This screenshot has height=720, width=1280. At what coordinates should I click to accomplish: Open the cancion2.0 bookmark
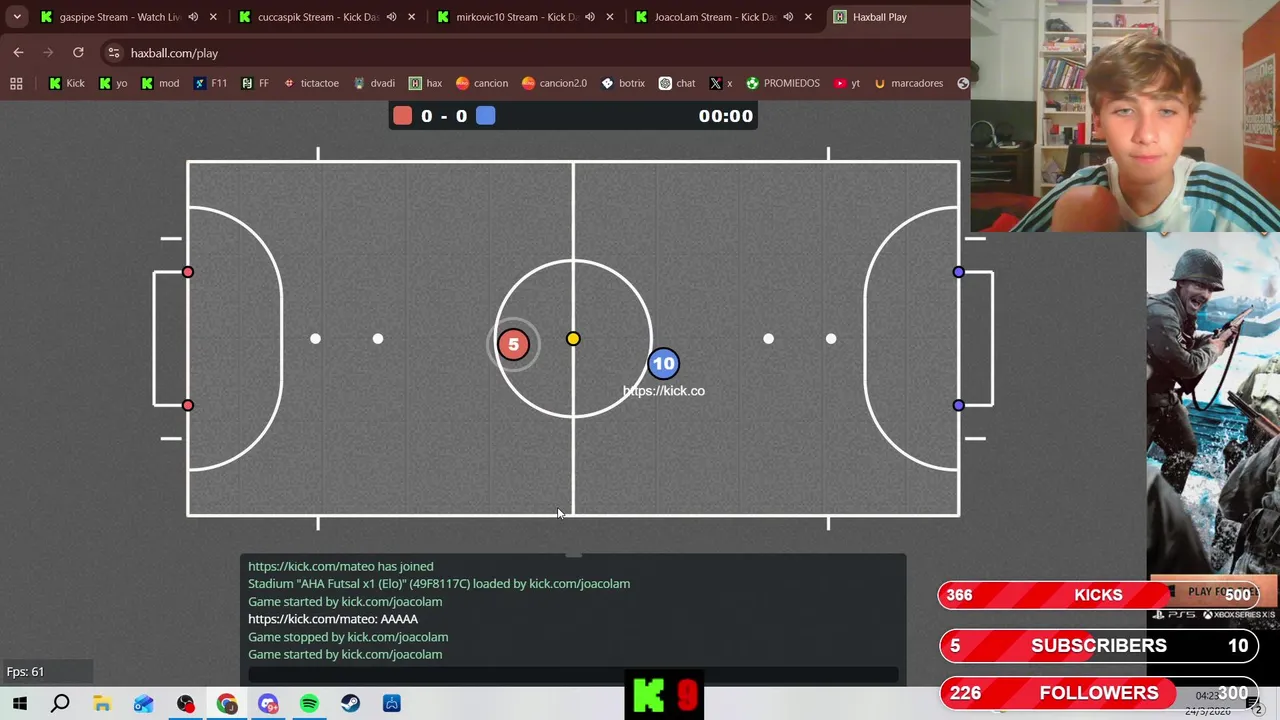(554, 83)
